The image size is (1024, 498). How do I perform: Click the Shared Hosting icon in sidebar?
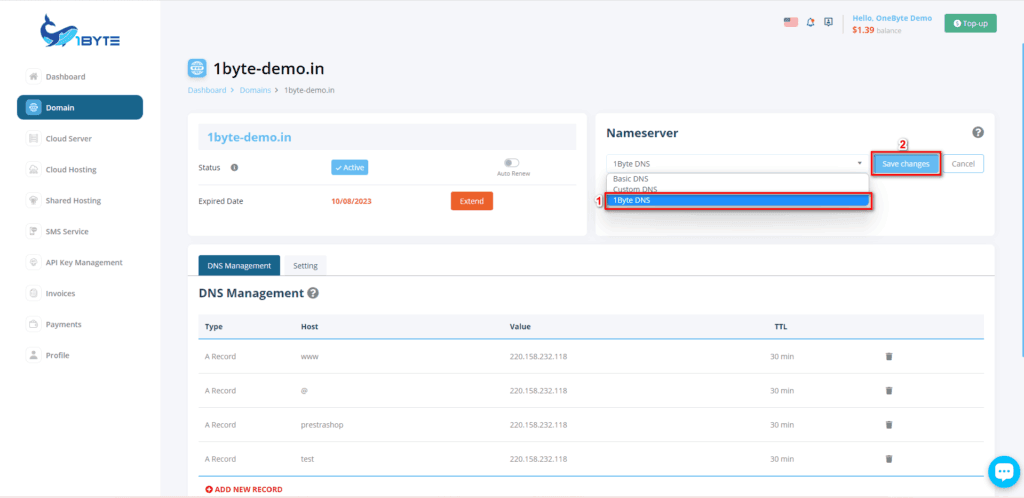[33, 200]
